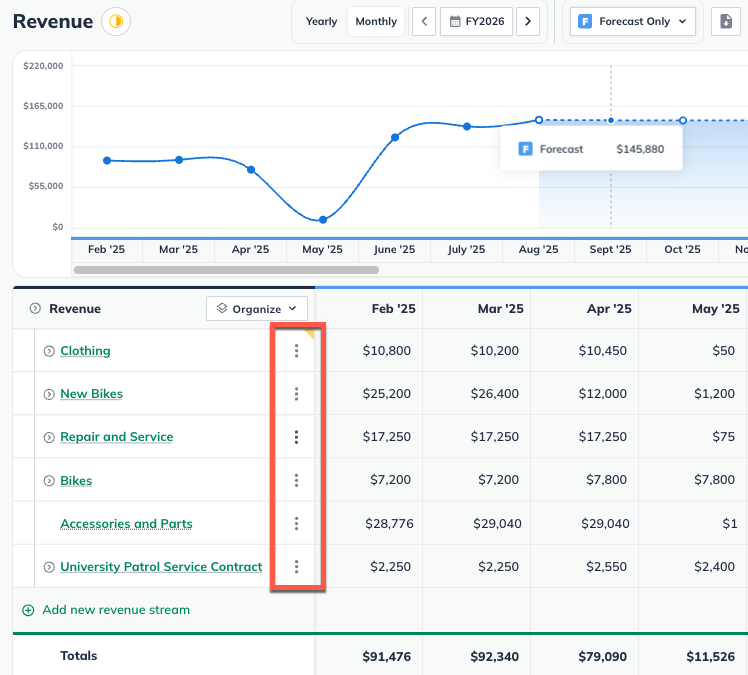This screenshot has height=675, width=748.
Task: Open three-dot menu for Clothing
Action: 296,351
